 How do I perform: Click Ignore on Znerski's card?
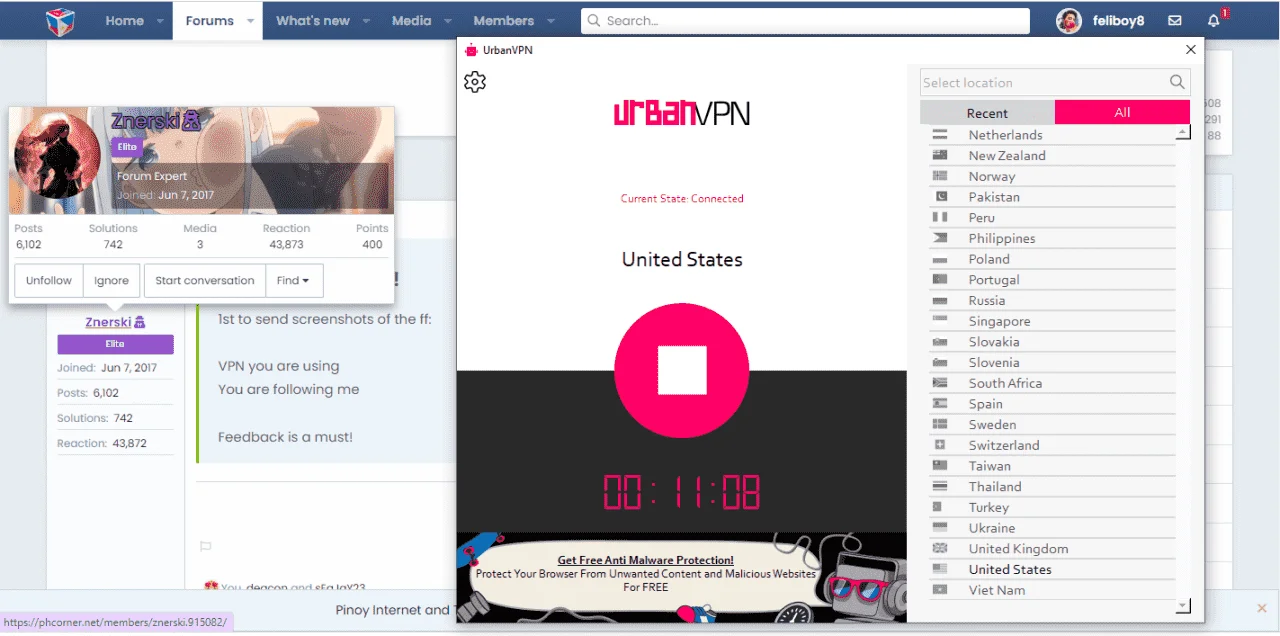point(112,281)
